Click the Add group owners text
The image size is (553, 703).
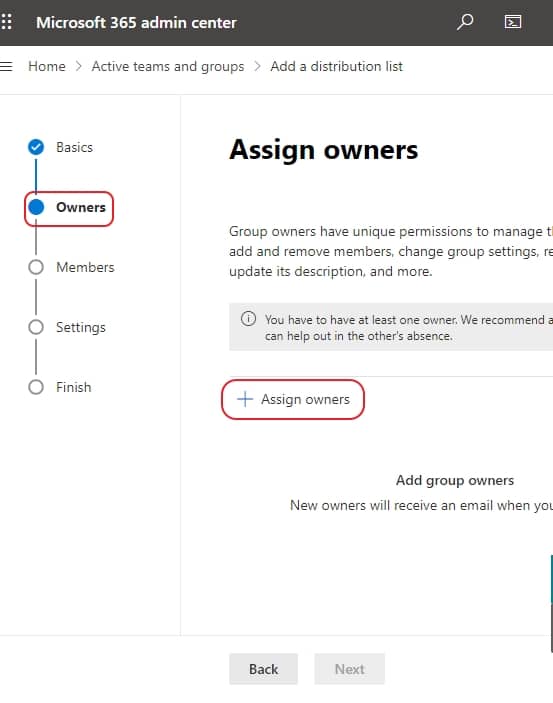coord(455,481)
